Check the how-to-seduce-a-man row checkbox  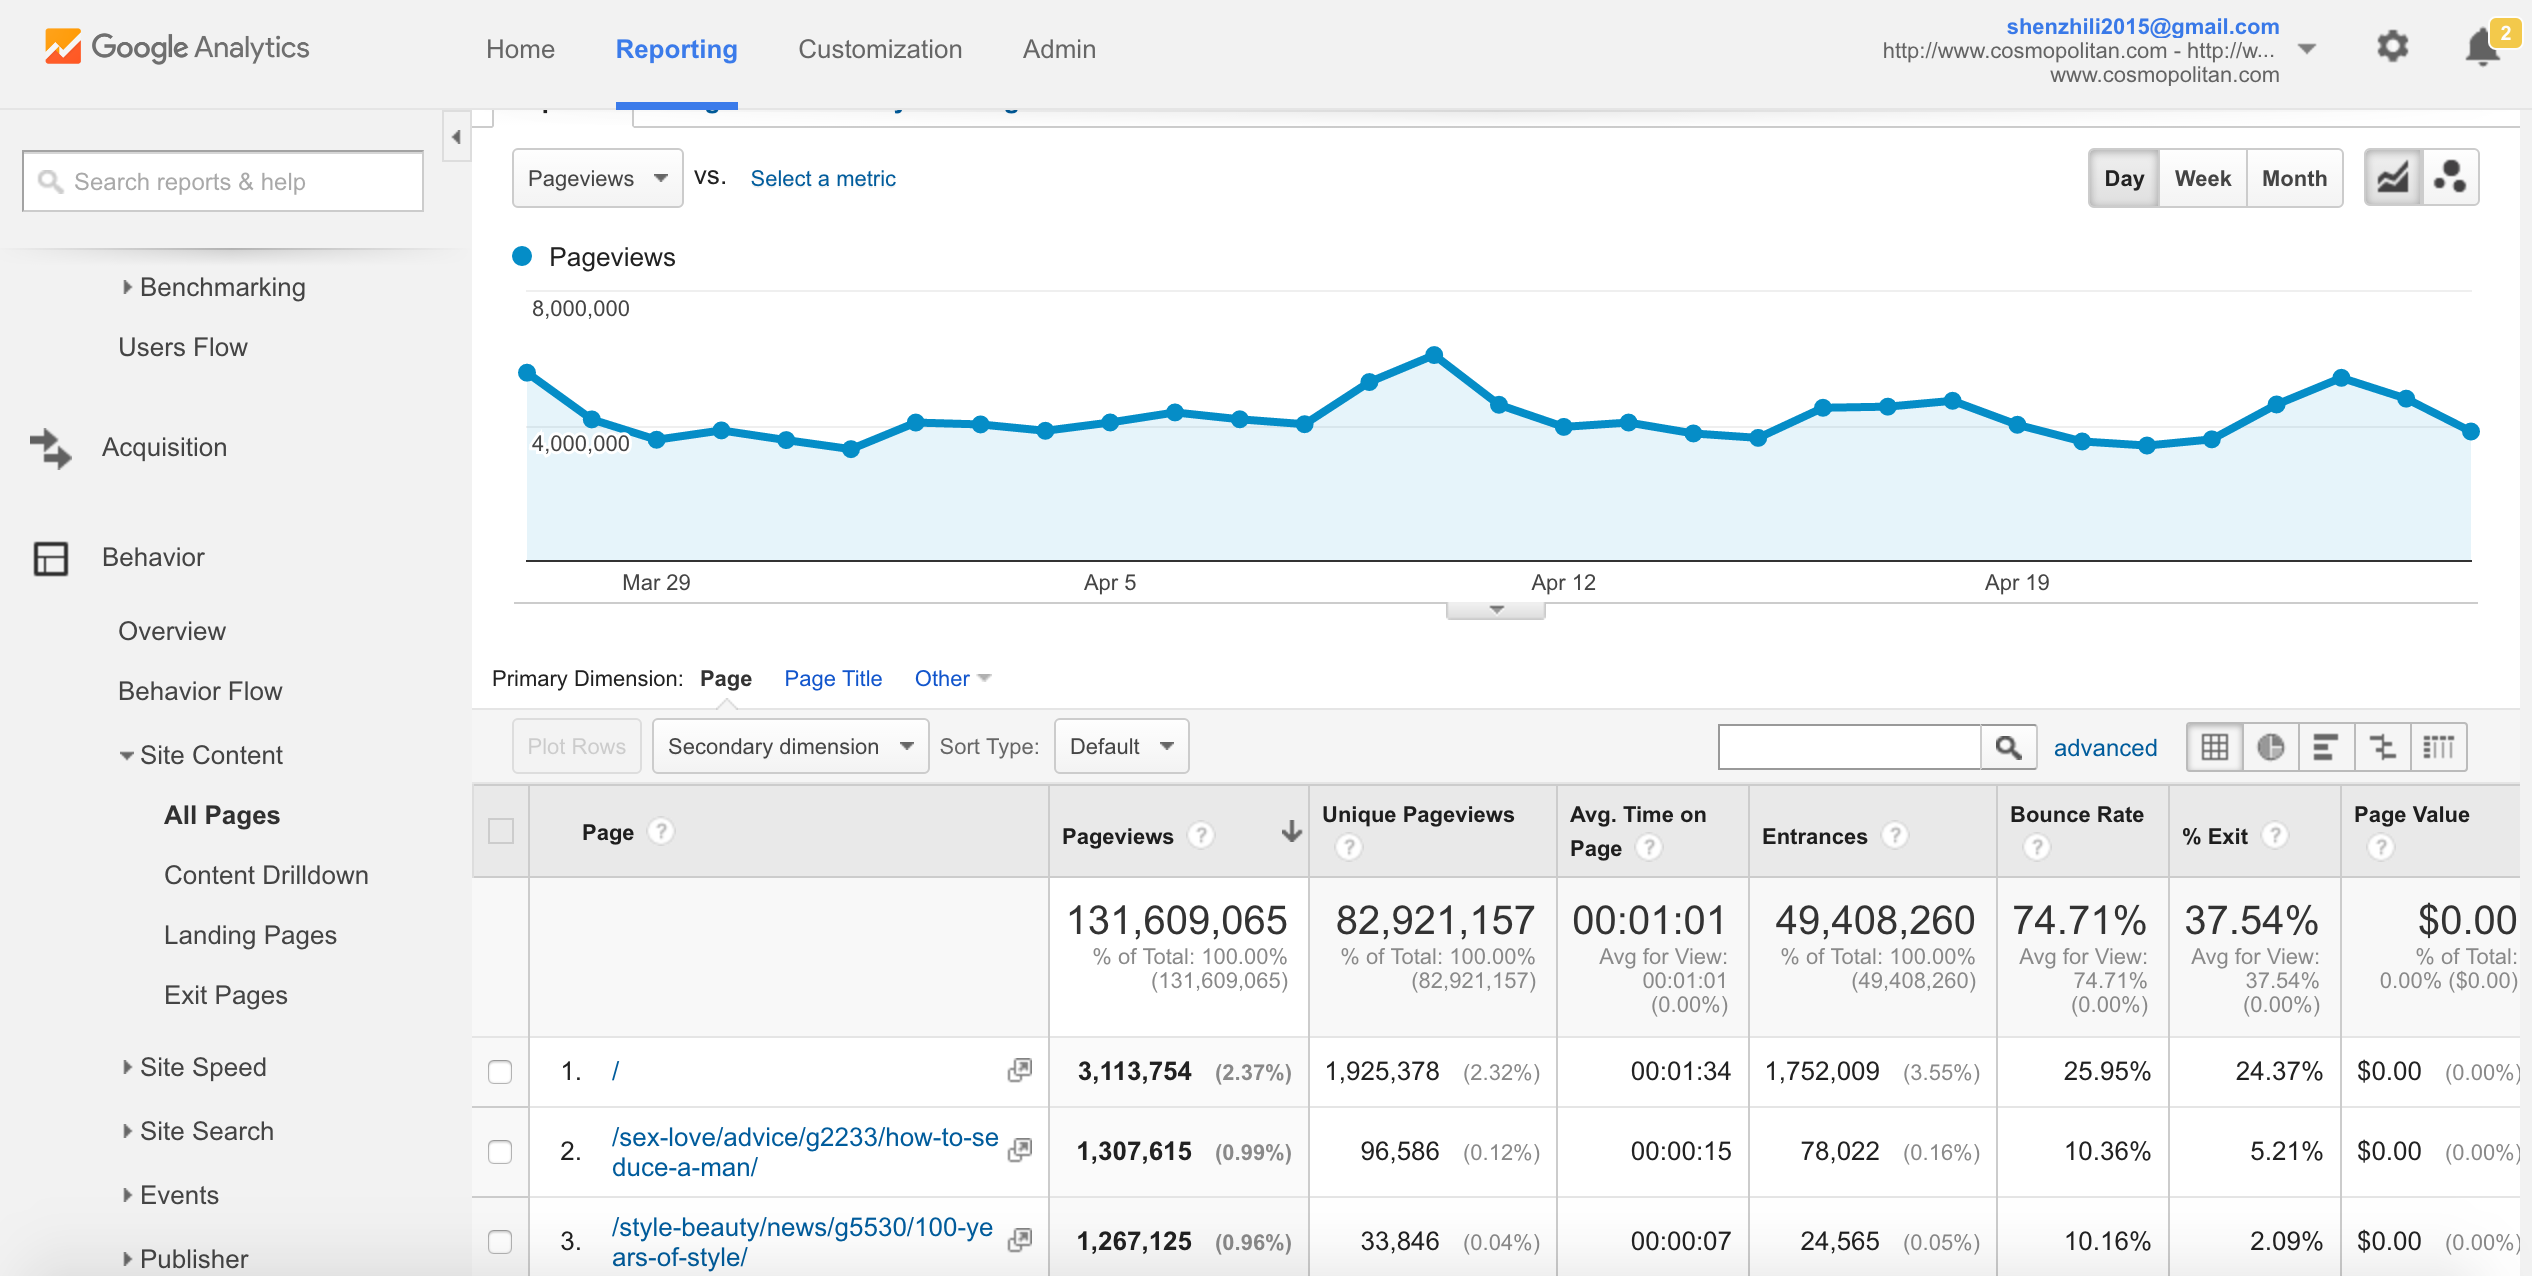pos(500,1152)
